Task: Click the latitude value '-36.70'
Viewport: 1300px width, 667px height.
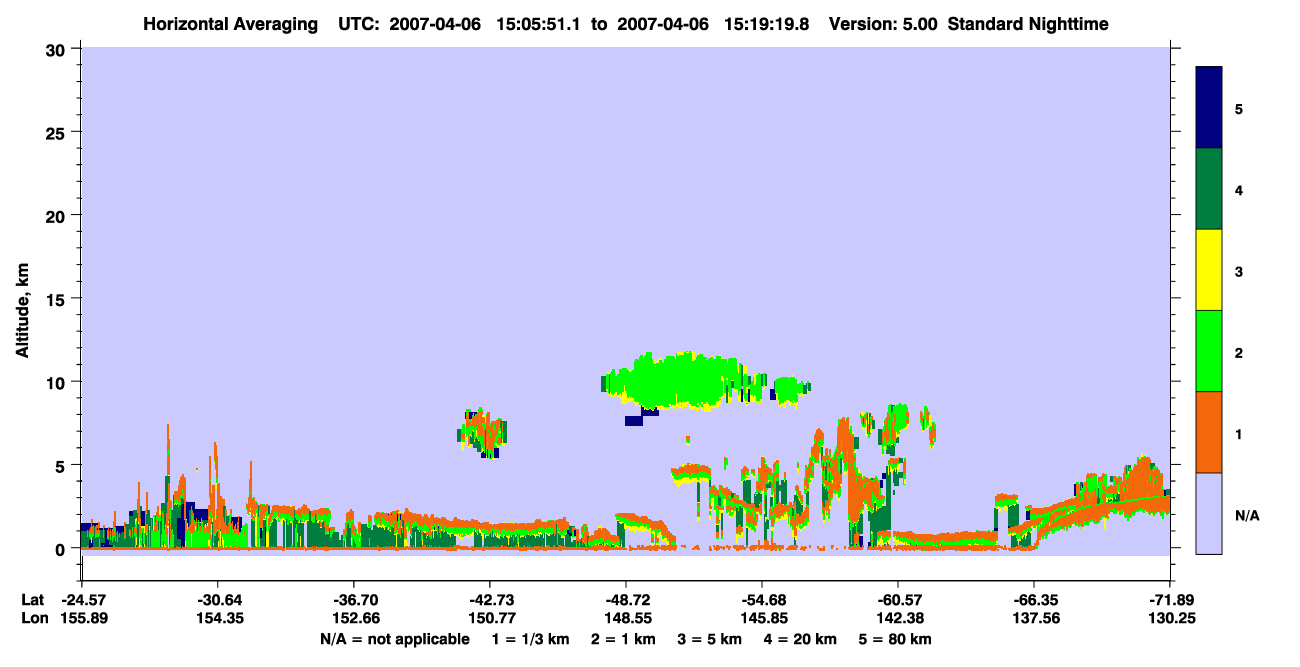Action: tap(354, 600)
